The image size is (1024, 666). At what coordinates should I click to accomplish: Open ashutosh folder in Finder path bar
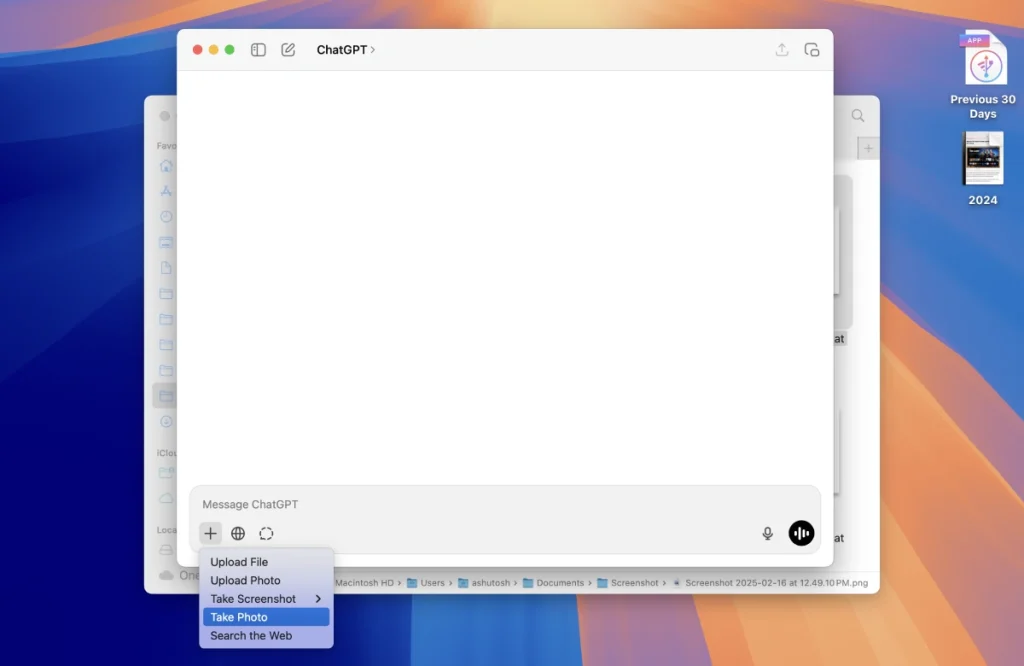tap(484, 582)
